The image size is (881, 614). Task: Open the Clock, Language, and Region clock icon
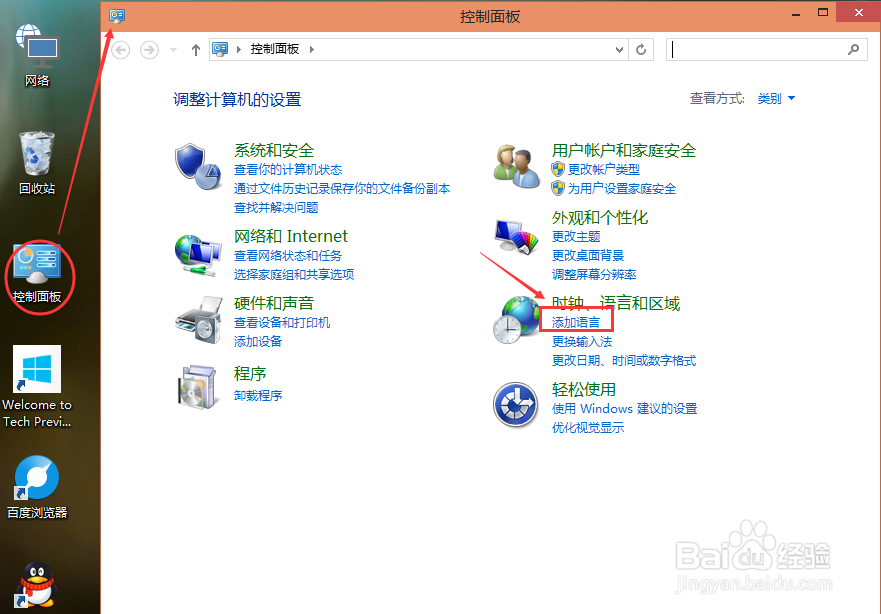click(x=515, y=322)
